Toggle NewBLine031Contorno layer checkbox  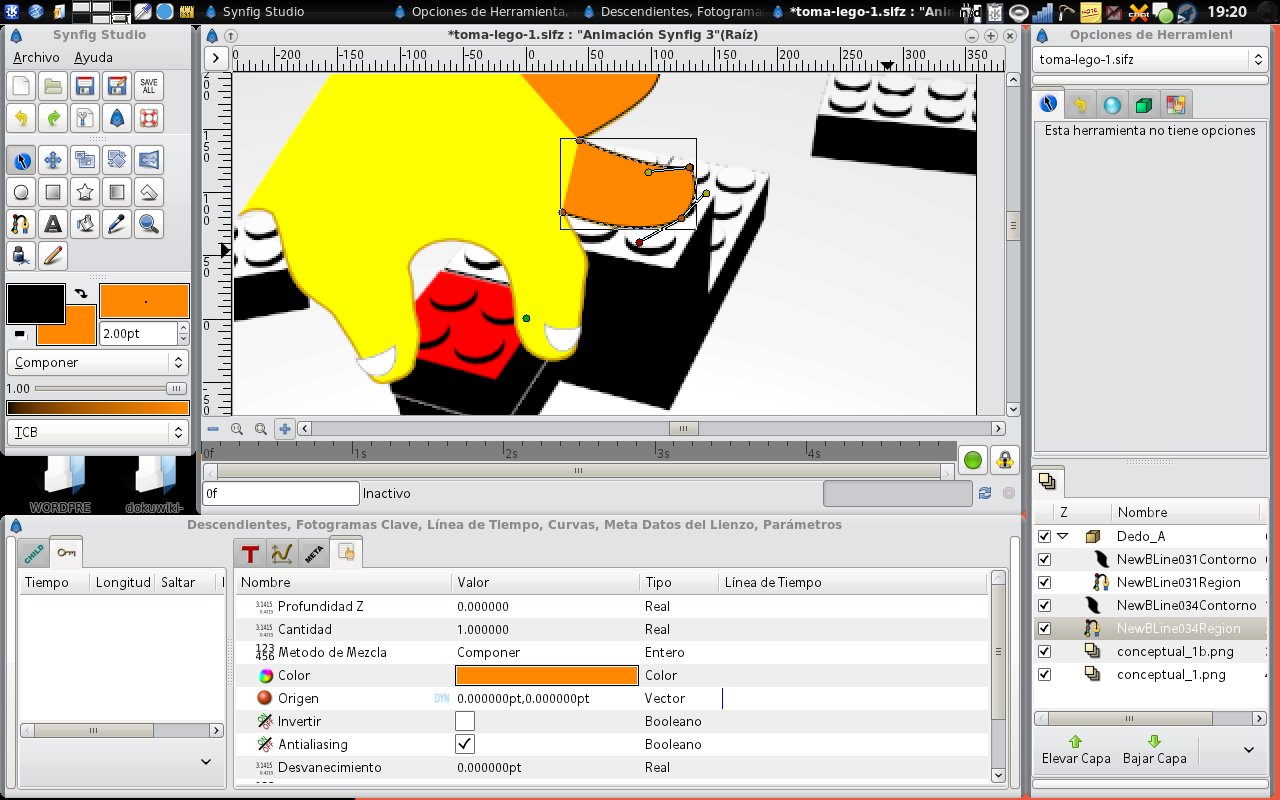pyautogui.click(x=1045, y=559)
